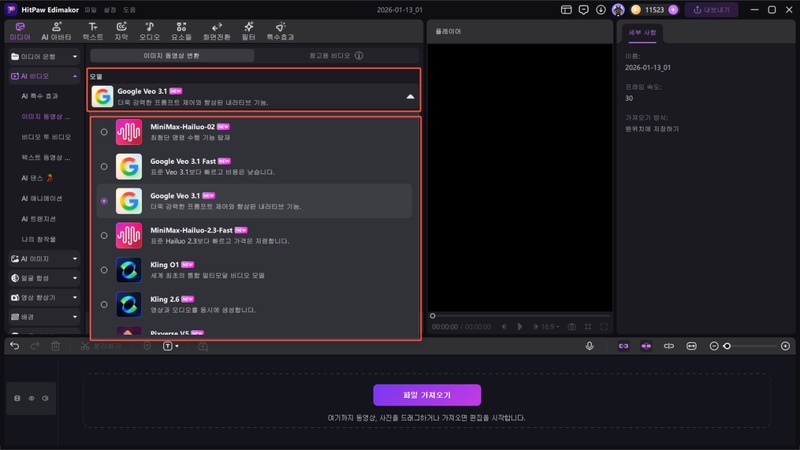This screenshot has width=800, height=450.
Task: Click the player previous-frame button
Action: coord(504,327)
